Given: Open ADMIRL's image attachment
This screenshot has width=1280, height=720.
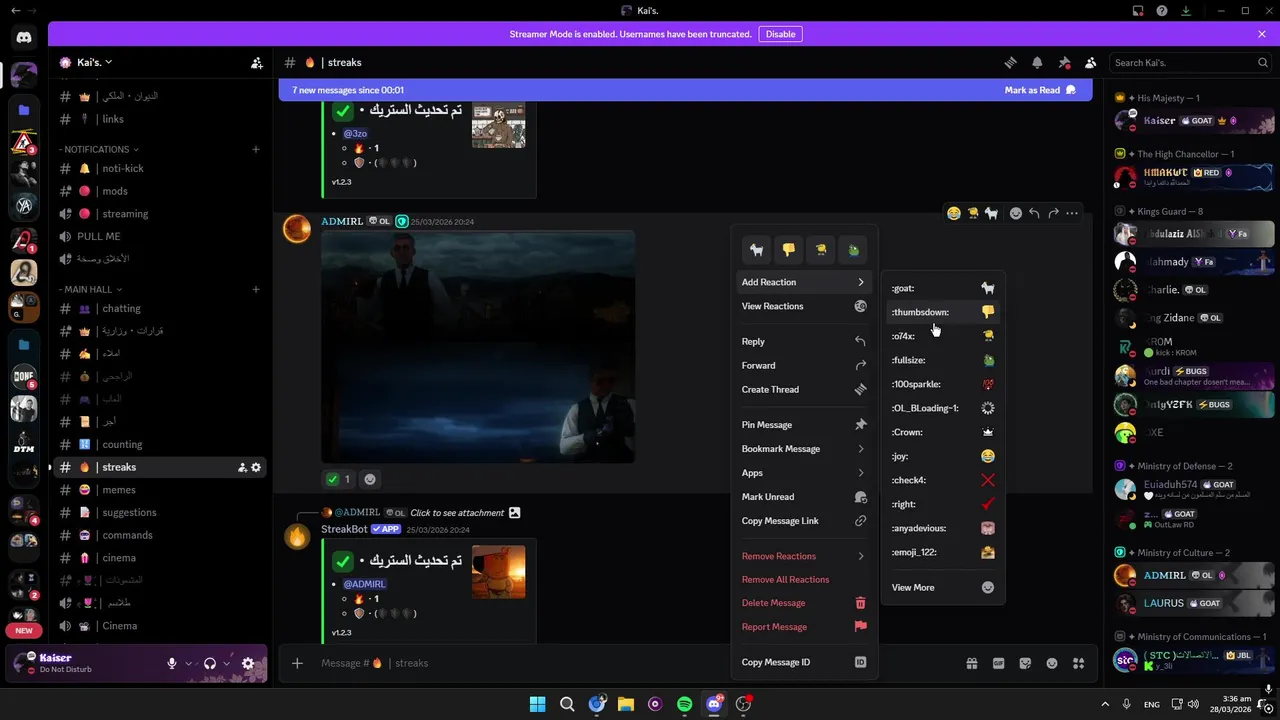Looking at the screenshot, I should click(478, 347).
